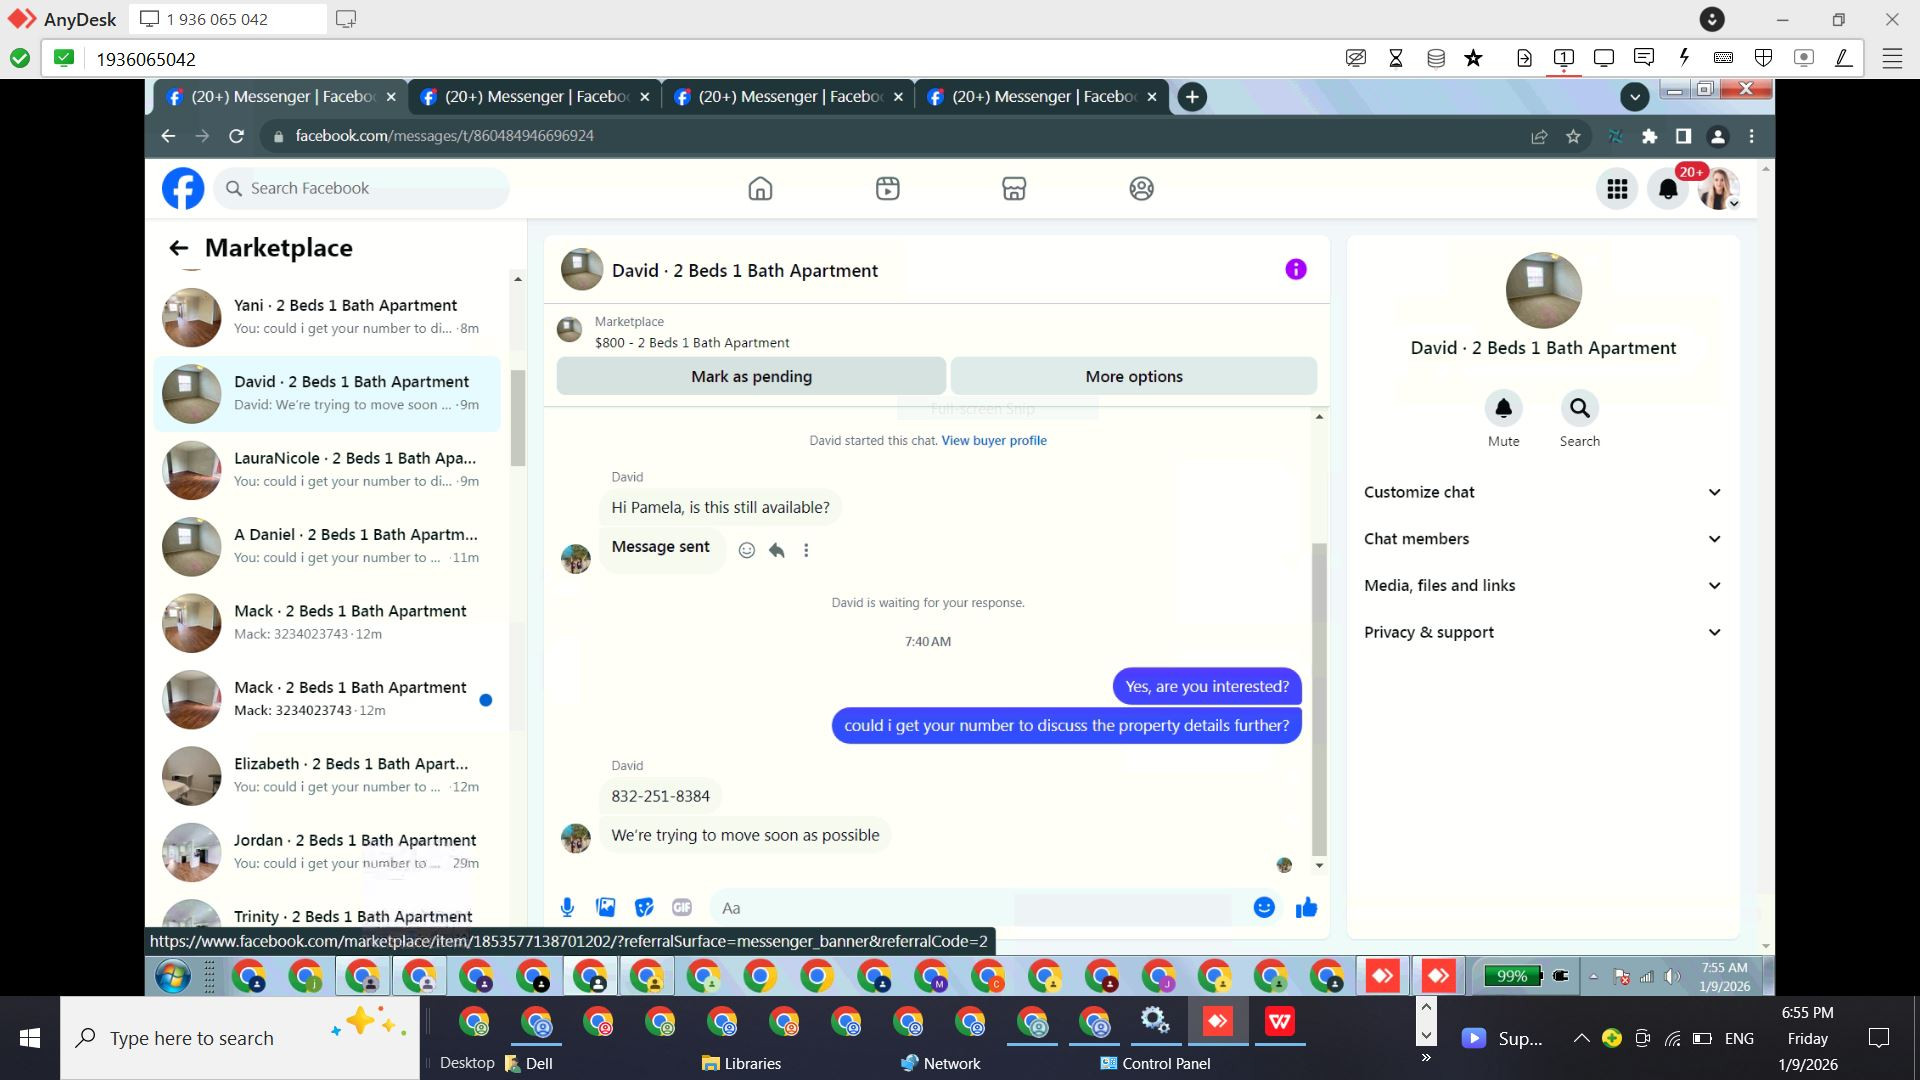Open View buyer profile link
The image size is (1920, 1080).
click(993, 440)
